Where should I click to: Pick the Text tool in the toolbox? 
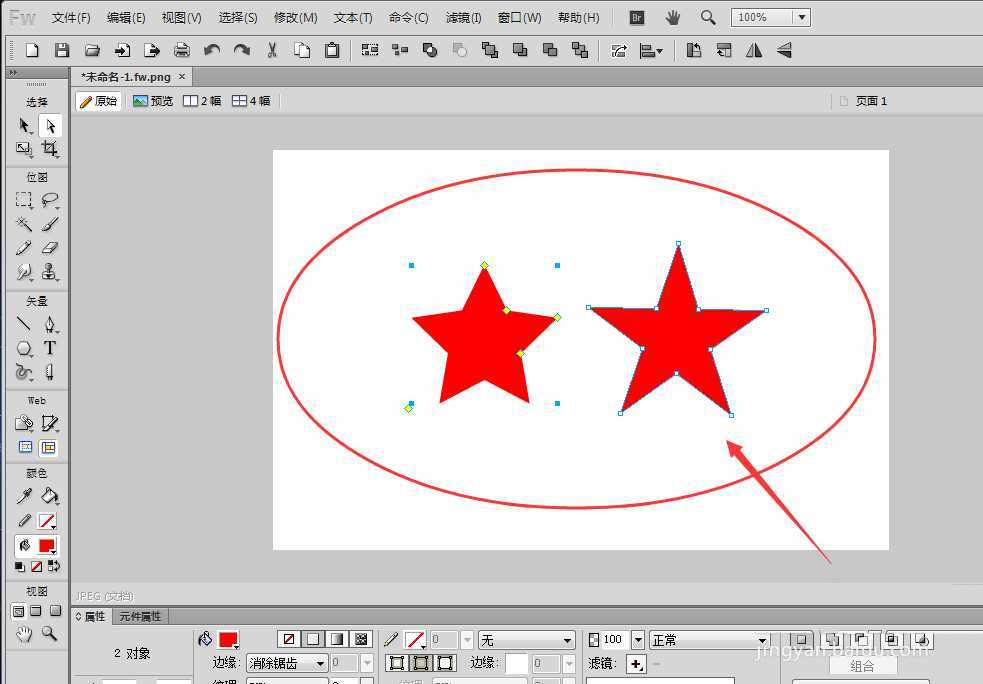(x=50, y=348)
